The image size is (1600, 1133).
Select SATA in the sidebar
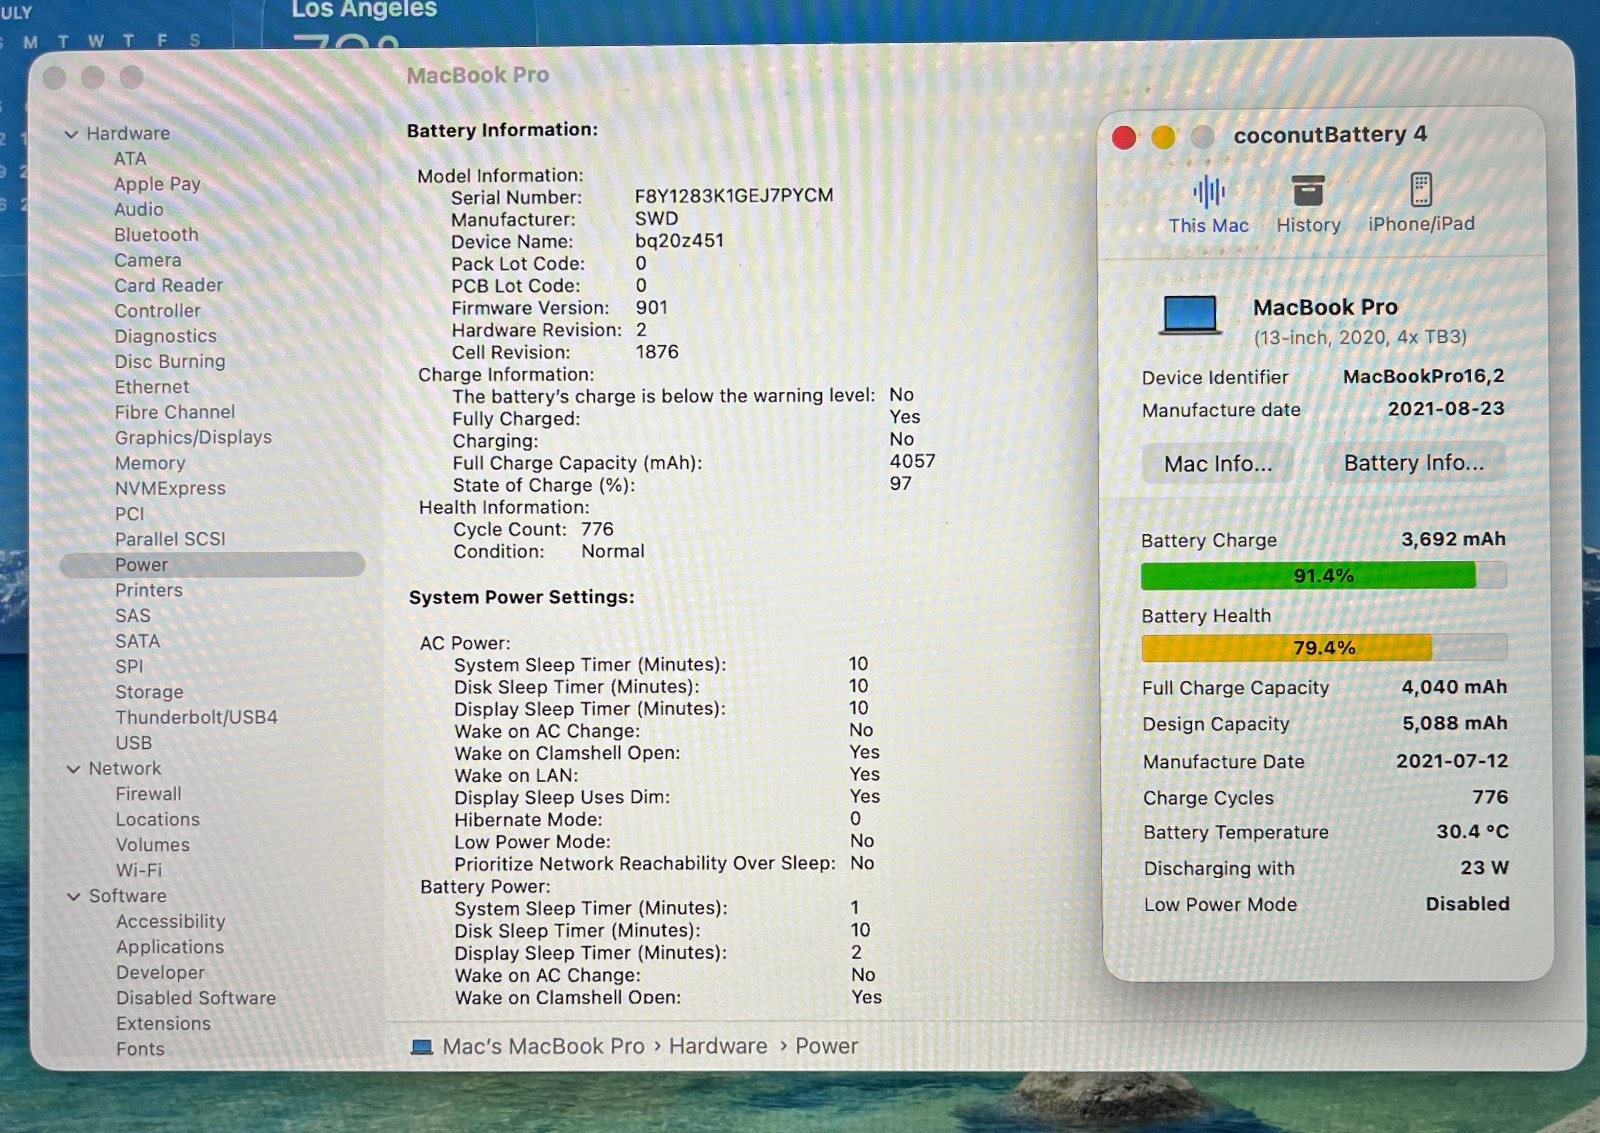(x=137, y=642)
